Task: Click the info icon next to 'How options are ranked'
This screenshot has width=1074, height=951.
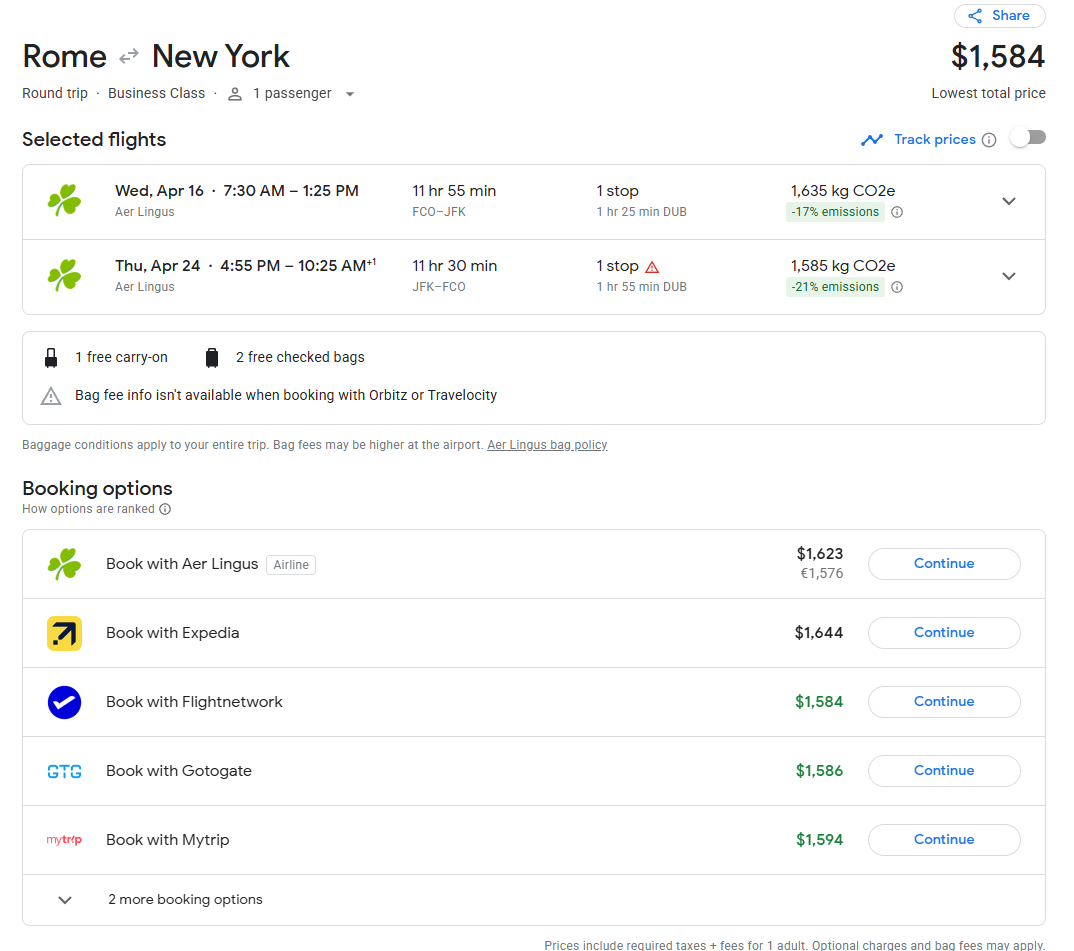Action: 165,509
